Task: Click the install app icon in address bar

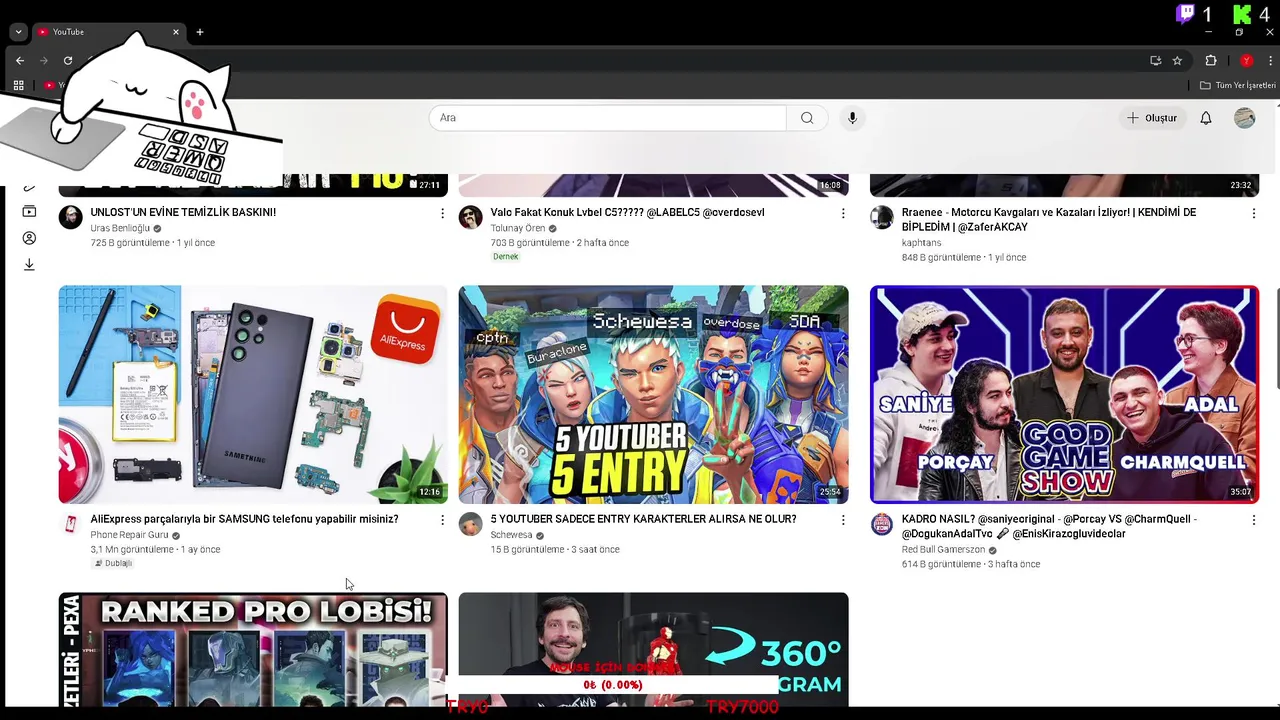Action: (x=1155, y=61)
